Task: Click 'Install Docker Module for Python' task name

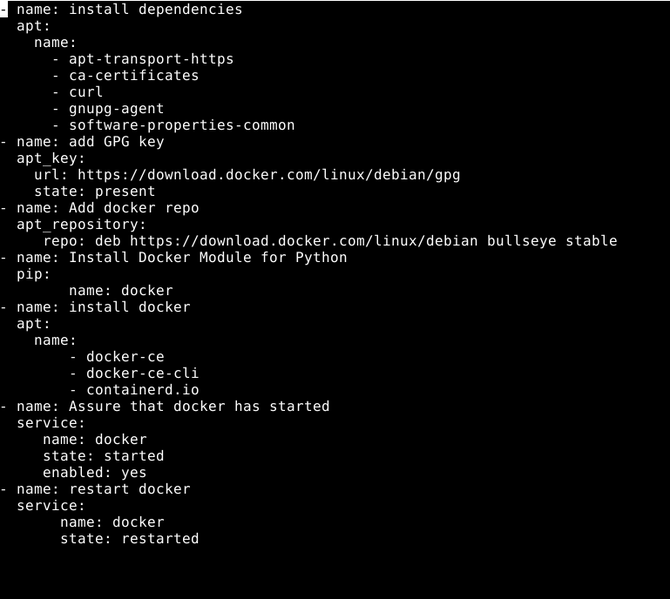Action: [208, 257]
